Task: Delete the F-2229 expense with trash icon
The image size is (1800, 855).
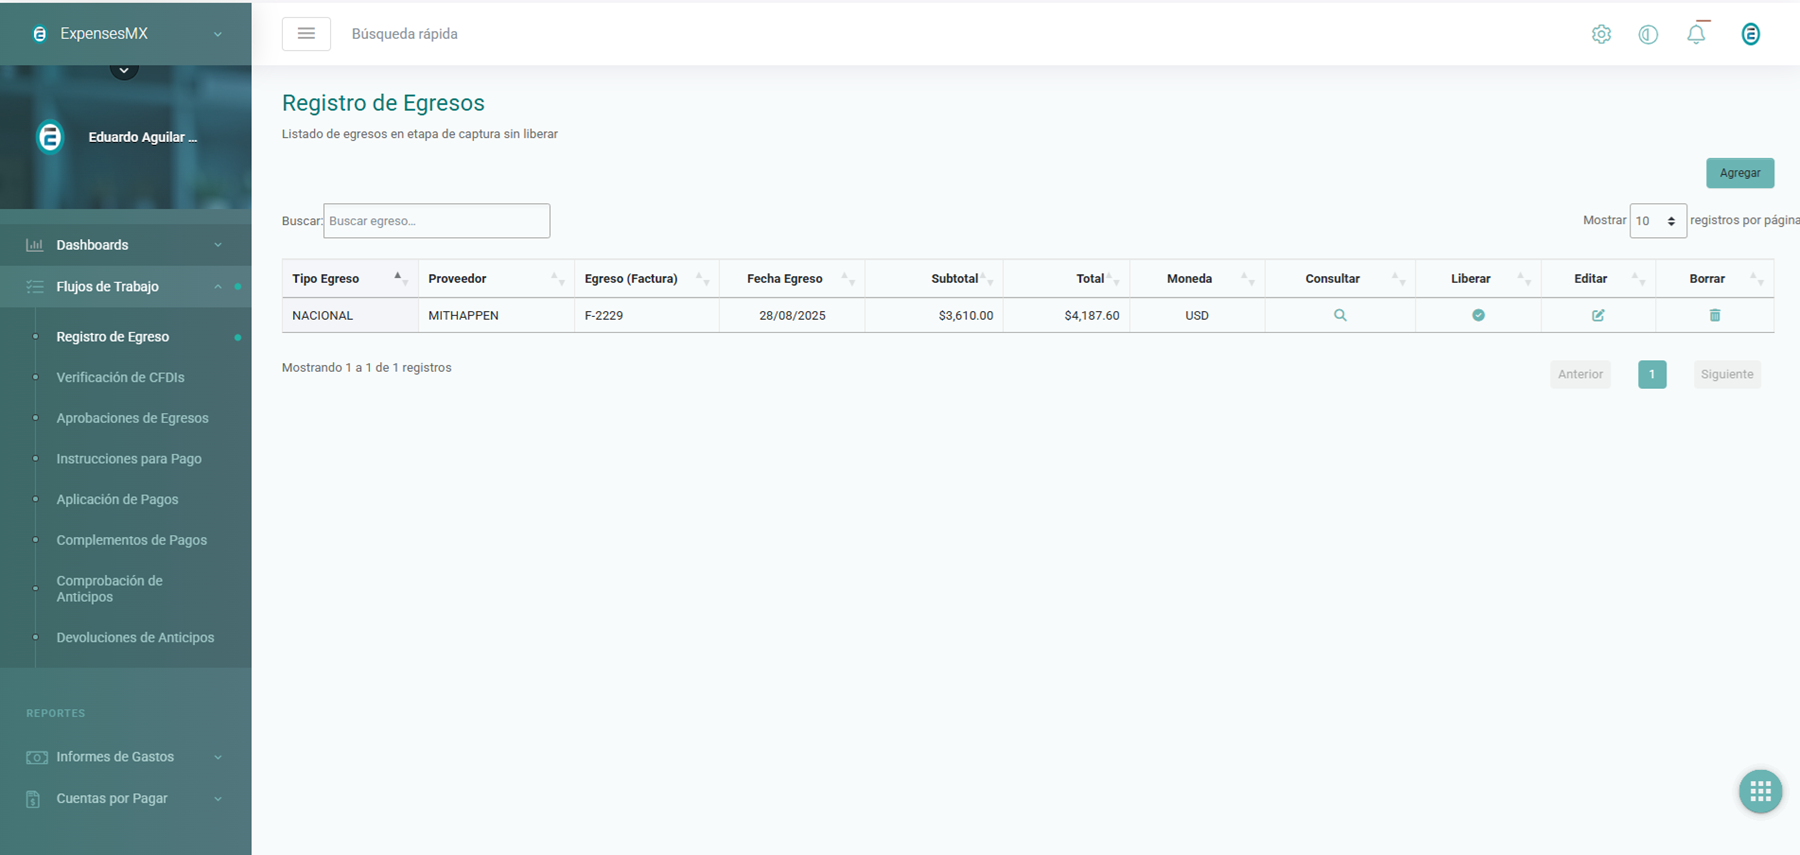Action: 1715,315
